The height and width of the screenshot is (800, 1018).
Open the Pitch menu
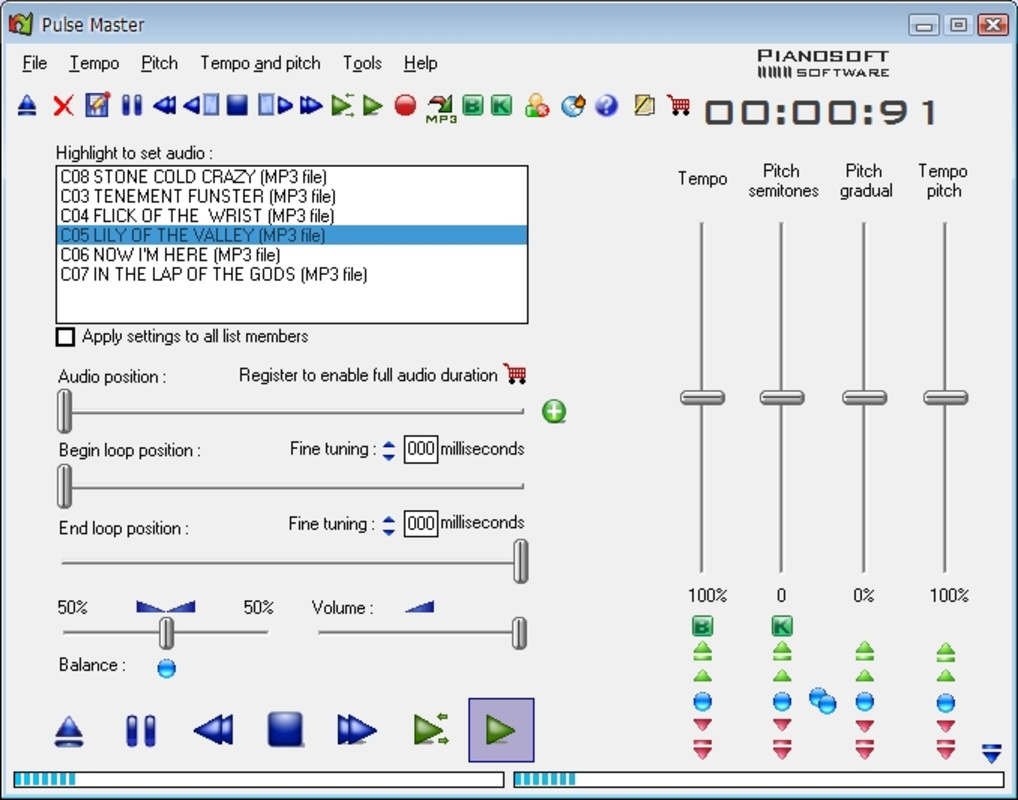coord(159,63)
